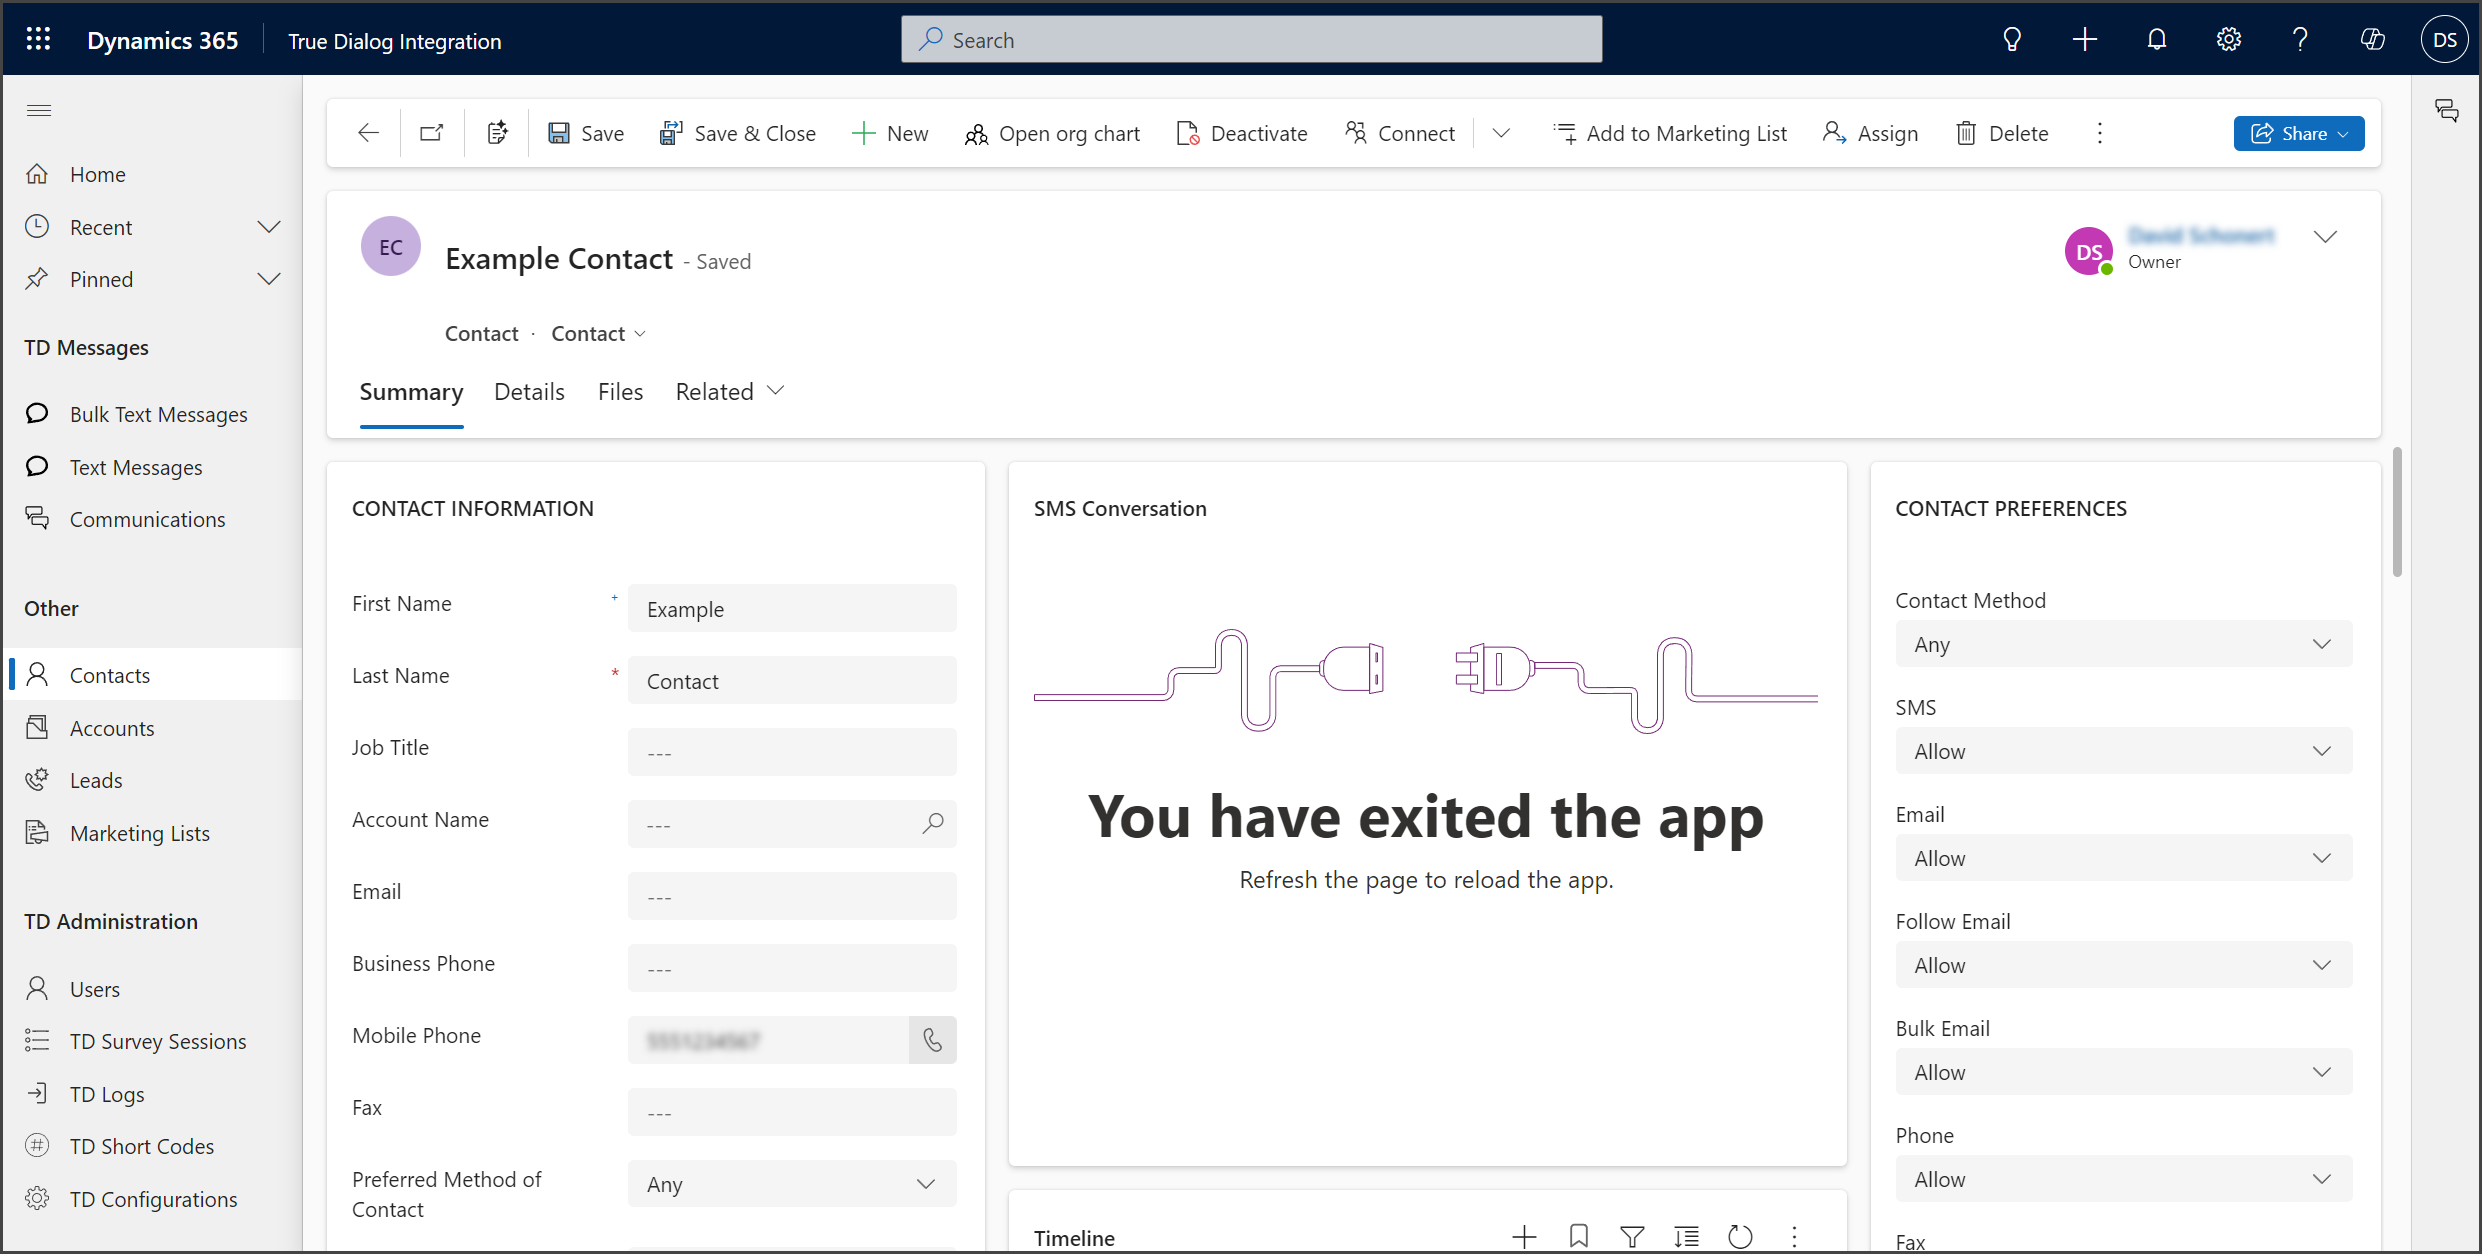Click the First Name field
This screenshot has height=1254, width=2482.
tap(792, 608)
